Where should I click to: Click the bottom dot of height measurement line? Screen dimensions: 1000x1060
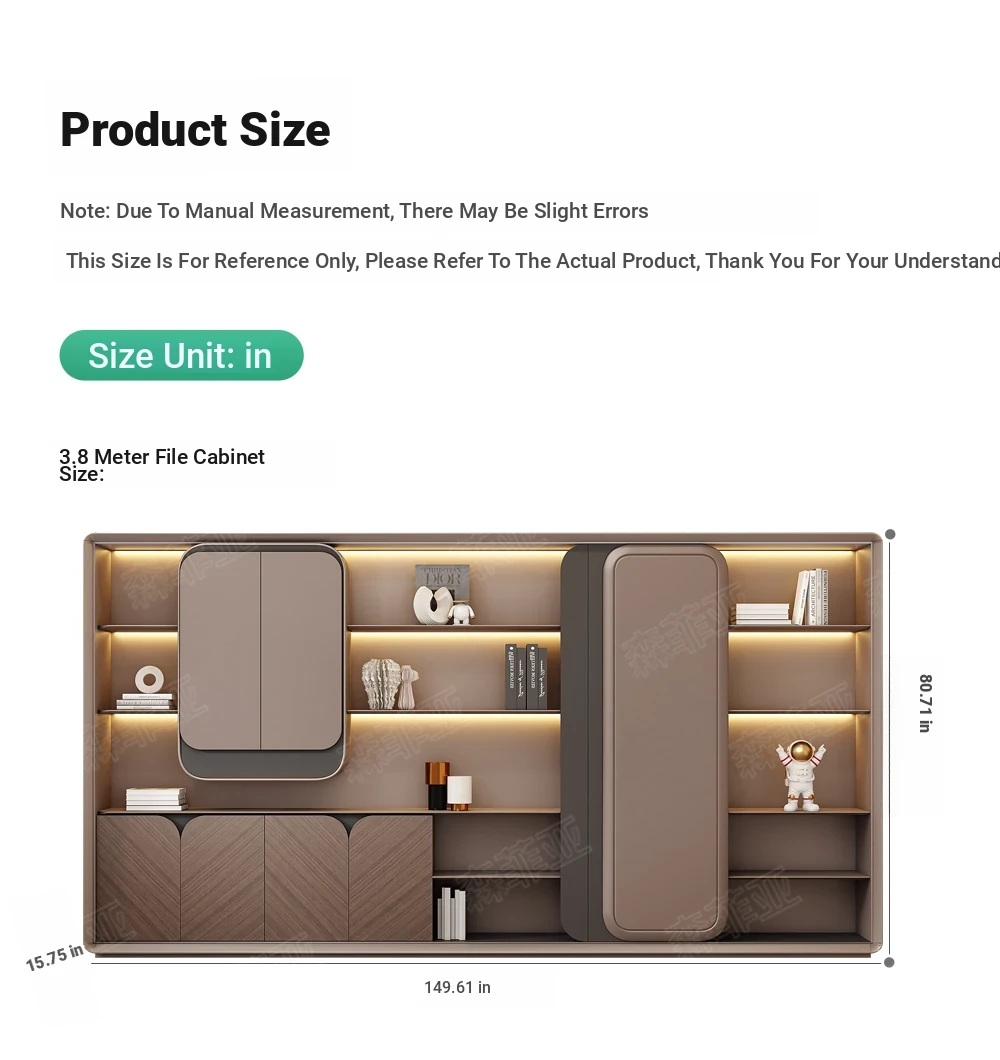(889, 962)
